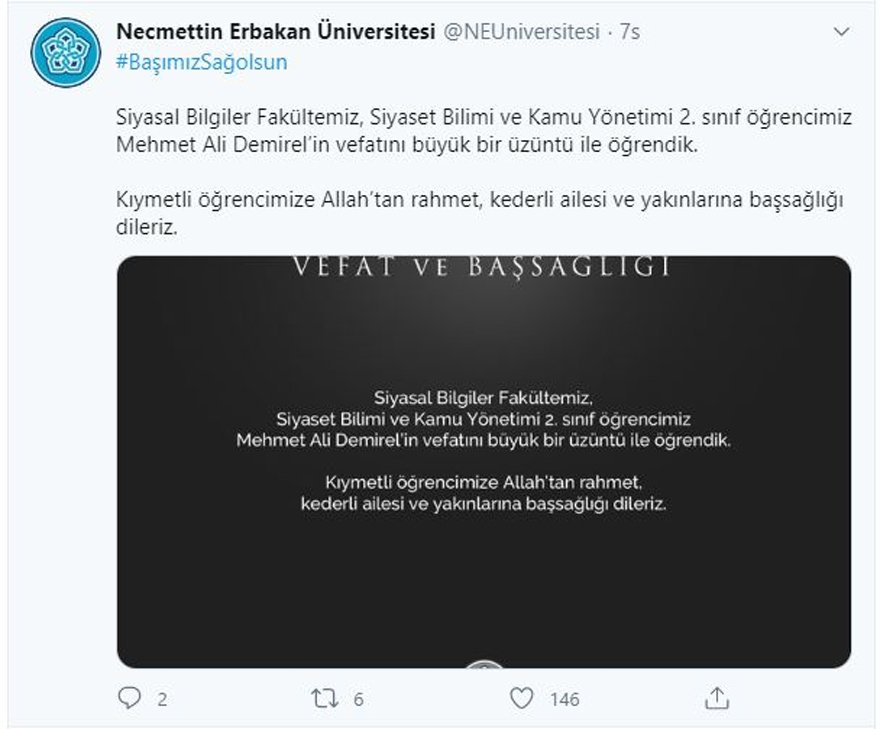Image resolution: width=880 pixels, height=729 pixels.
Task: Click the VEFAT VE BAŞSAĞLIĞI image heading
Action: (x=482, y=267)
